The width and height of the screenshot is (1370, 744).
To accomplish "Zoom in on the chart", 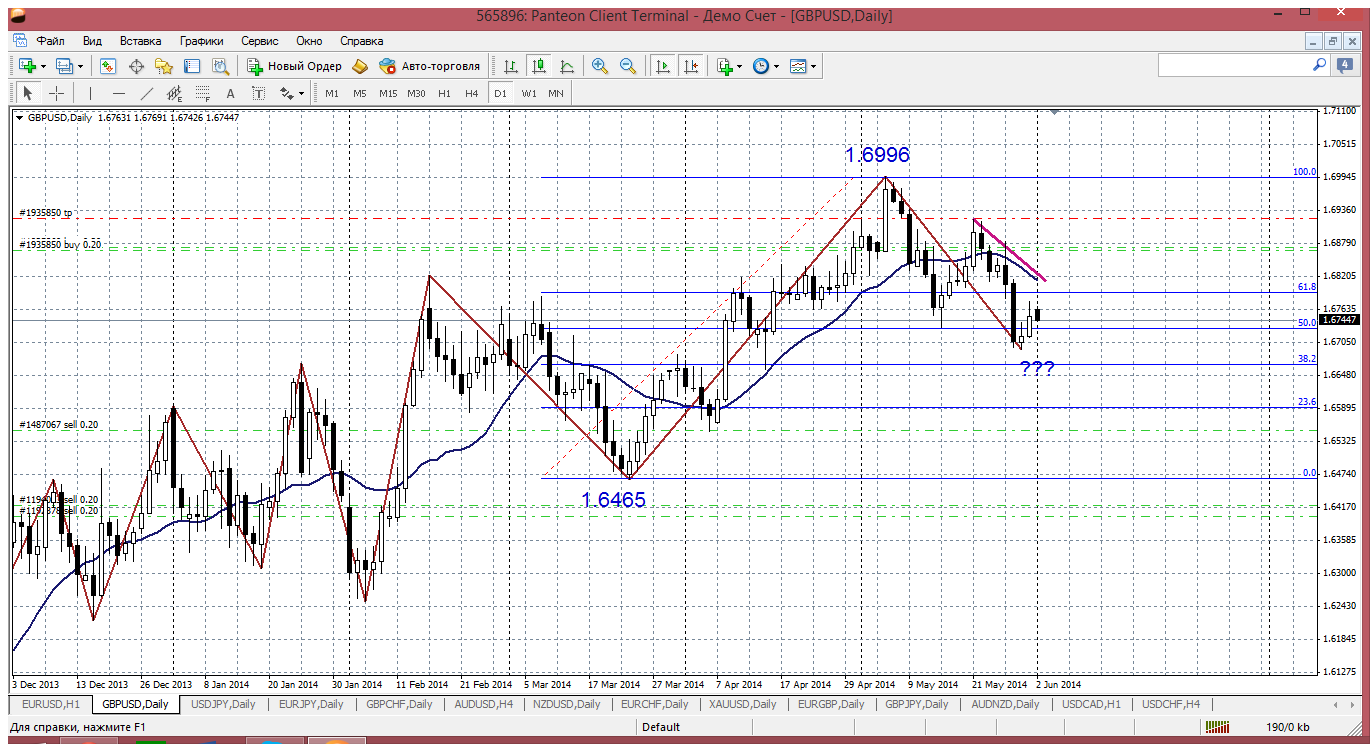I will tap(600, 66).
